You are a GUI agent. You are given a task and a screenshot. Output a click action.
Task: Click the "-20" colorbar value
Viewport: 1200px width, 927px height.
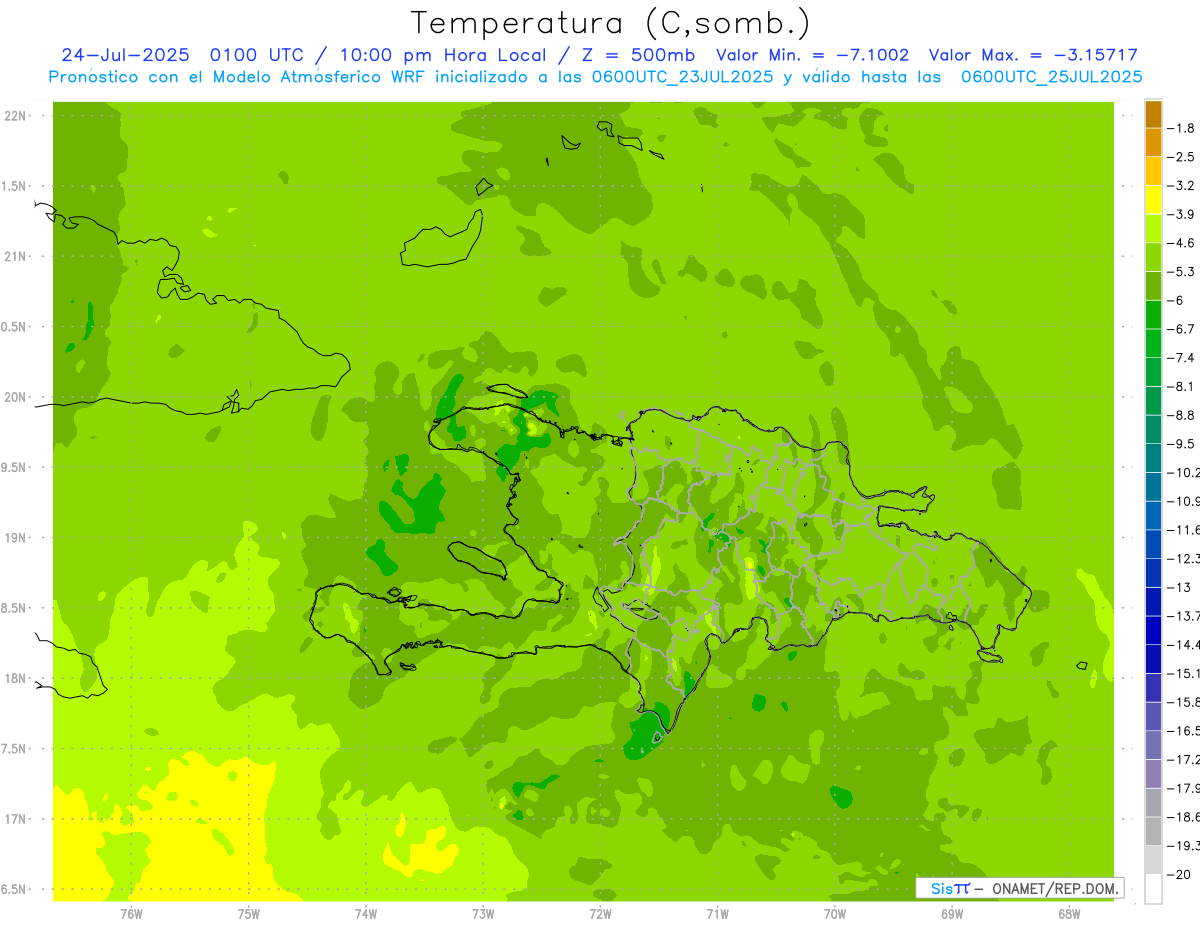coord(1179,874)
